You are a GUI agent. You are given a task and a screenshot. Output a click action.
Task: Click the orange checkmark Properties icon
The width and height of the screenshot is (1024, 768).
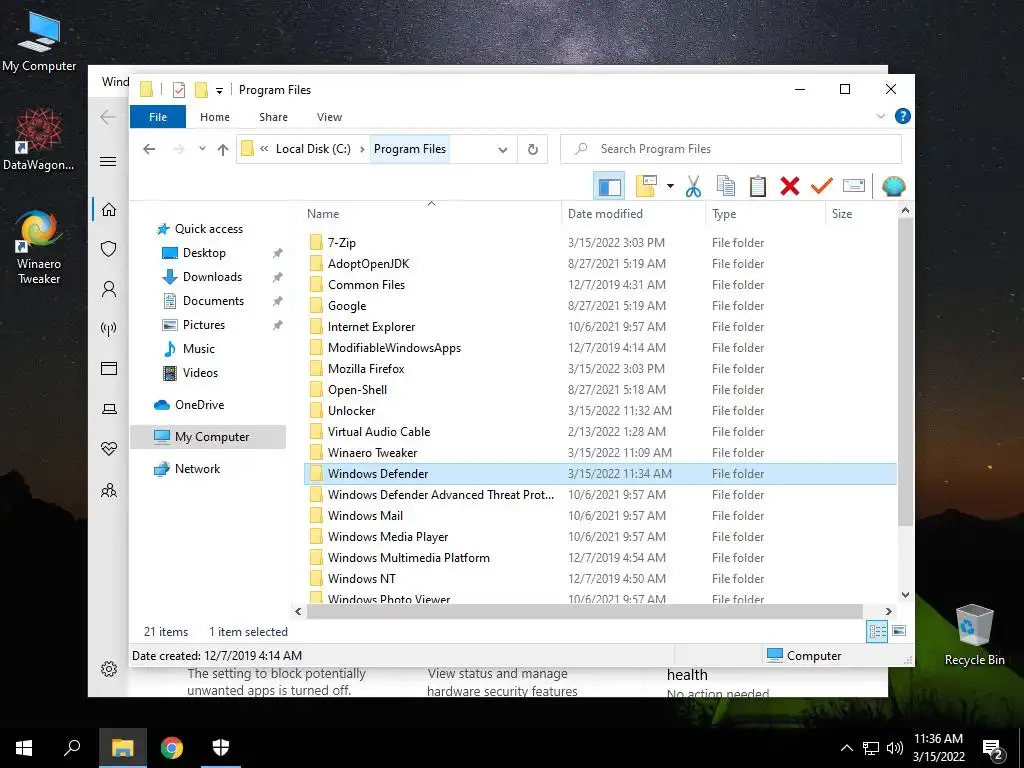point(821,186)
